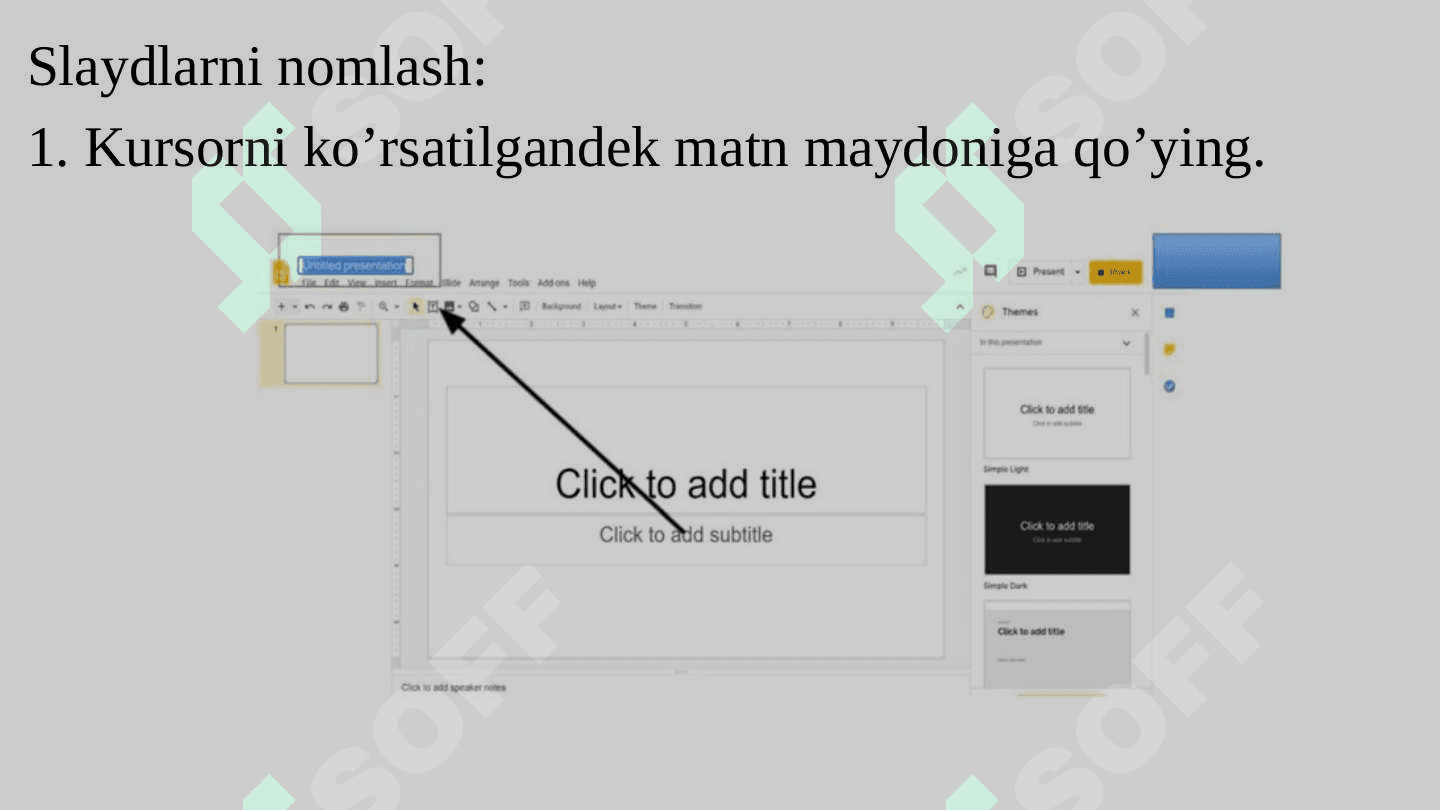This screenshot has width=1440, height=810.
Task: Select slide 1 thumbnail in filmstrip
Action: click(331, 353)
